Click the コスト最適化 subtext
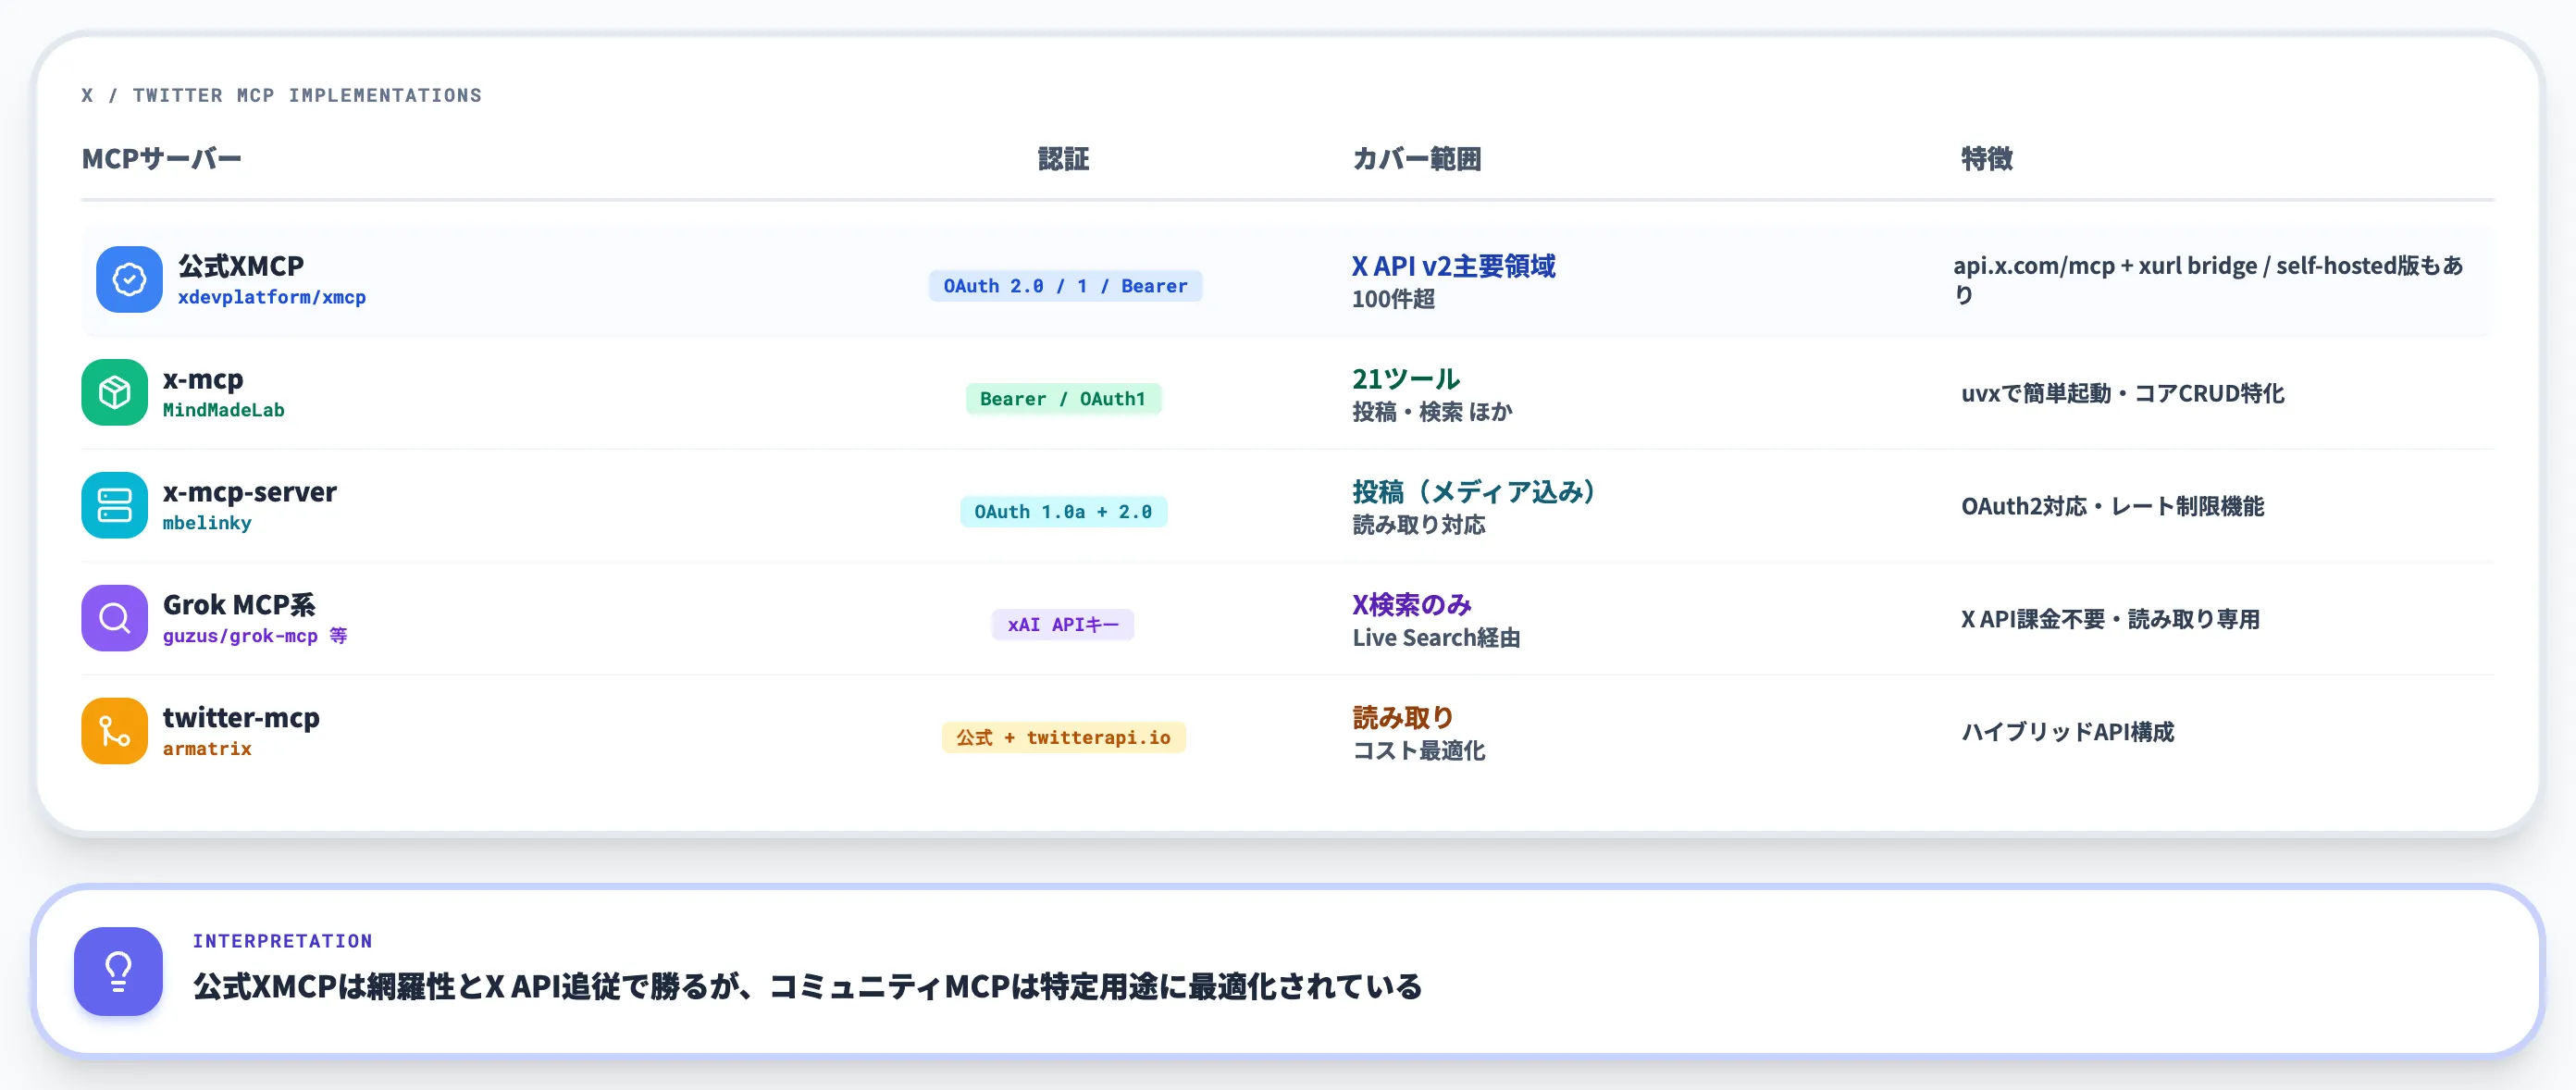Viewport: 2576px width, 1090px height. 1419,752
